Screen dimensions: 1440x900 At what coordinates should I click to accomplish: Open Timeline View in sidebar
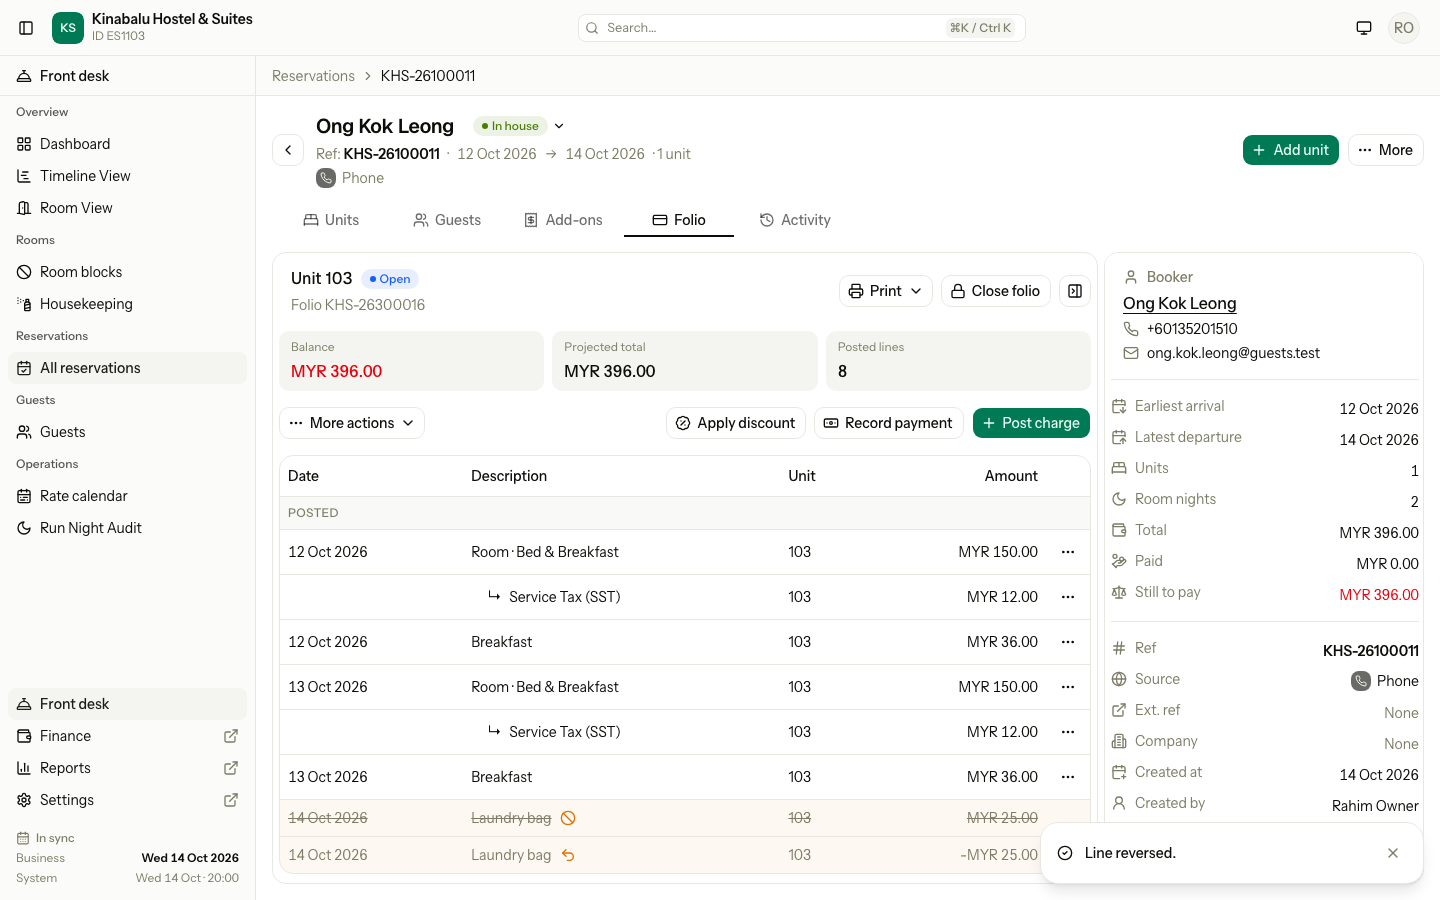click(128, 176)
